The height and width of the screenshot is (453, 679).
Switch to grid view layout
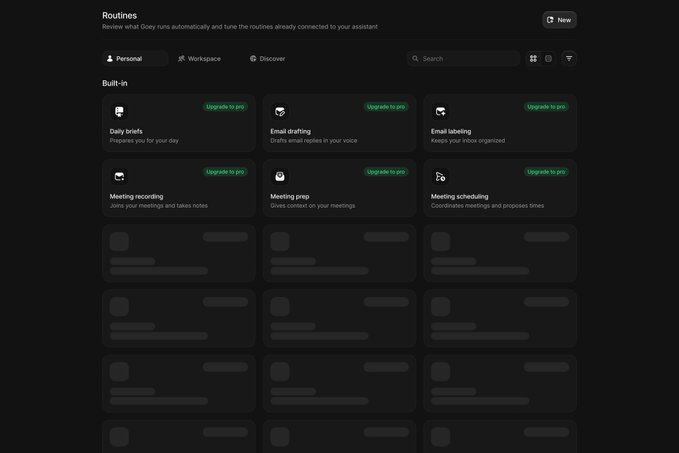click(533, 58)
